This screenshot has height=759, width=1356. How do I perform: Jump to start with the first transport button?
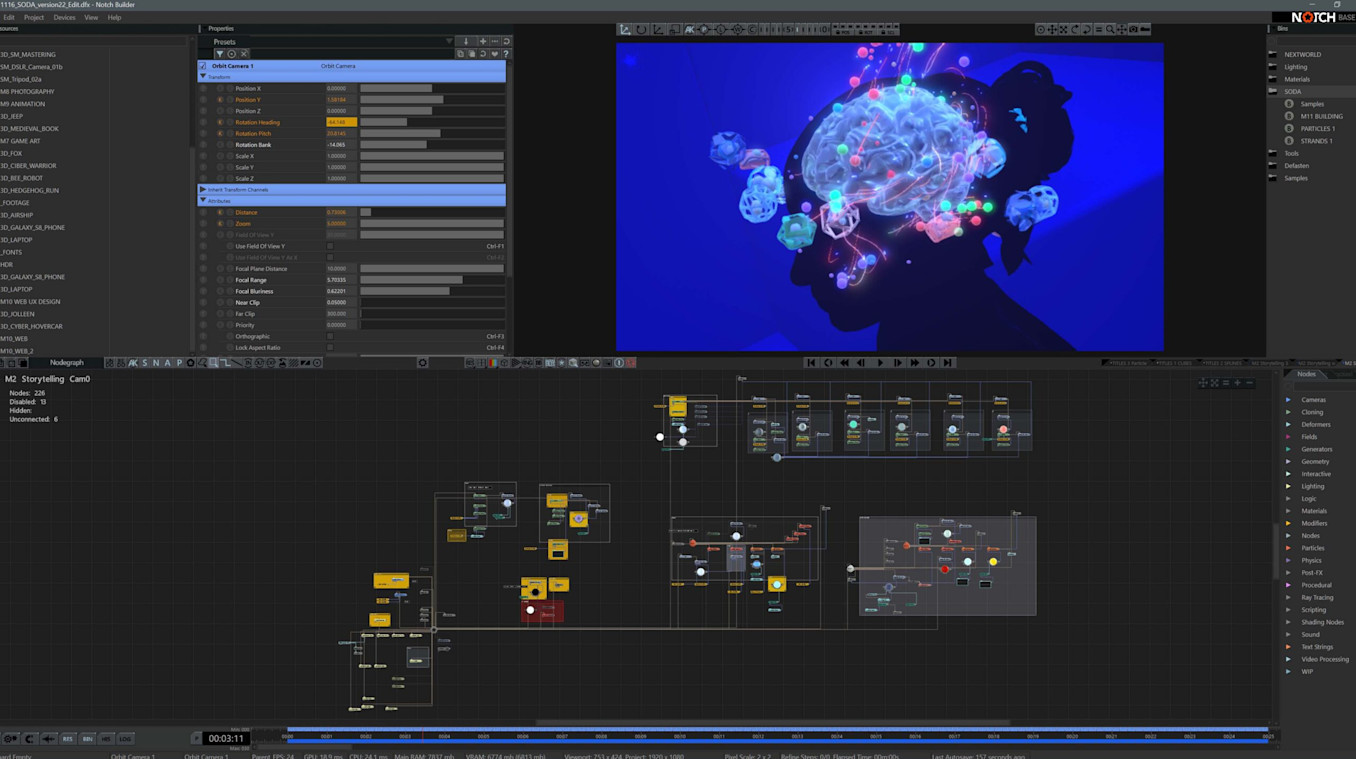click(811, 363)
